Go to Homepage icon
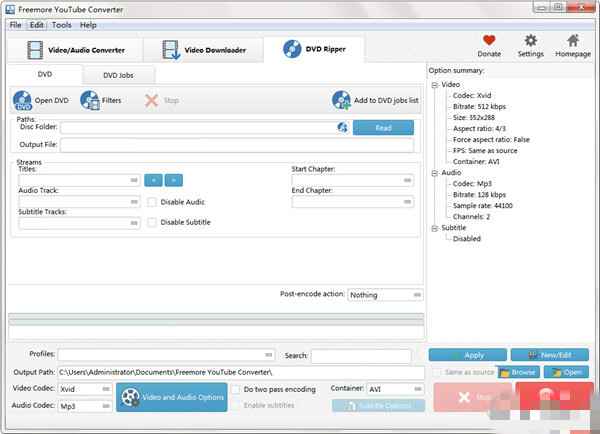 (x=573, y=42)
